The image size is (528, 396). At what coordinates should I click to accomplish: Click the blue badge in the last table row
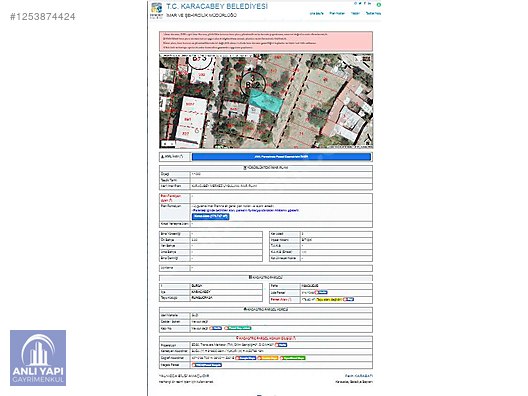click(x=207, y=365)
